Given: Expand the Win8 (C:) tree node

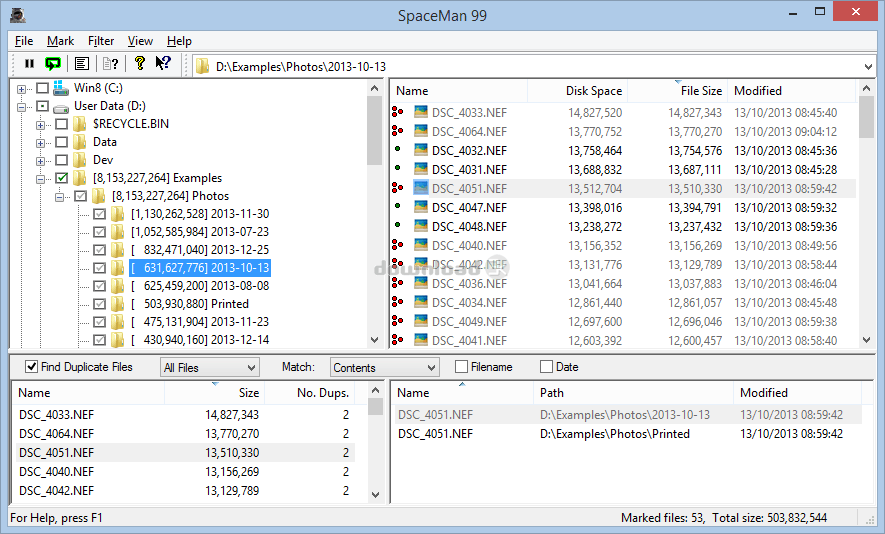Looking at the screenshot, I should [x=22, y=88].
